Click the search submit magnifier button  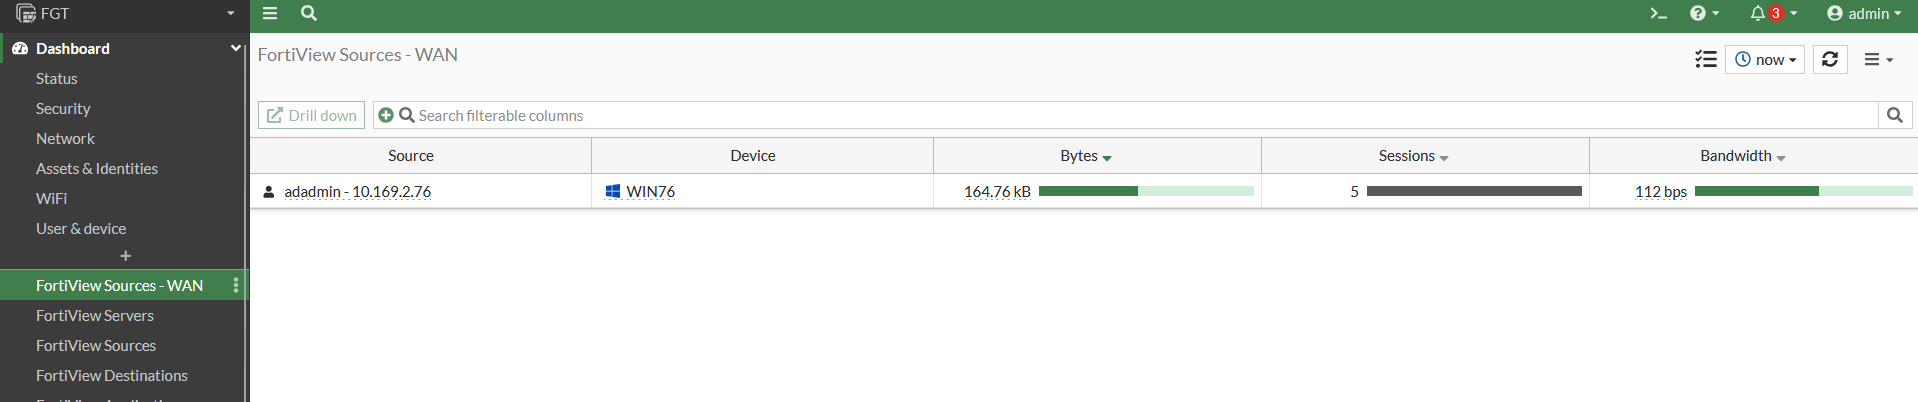pos(1895,115)
